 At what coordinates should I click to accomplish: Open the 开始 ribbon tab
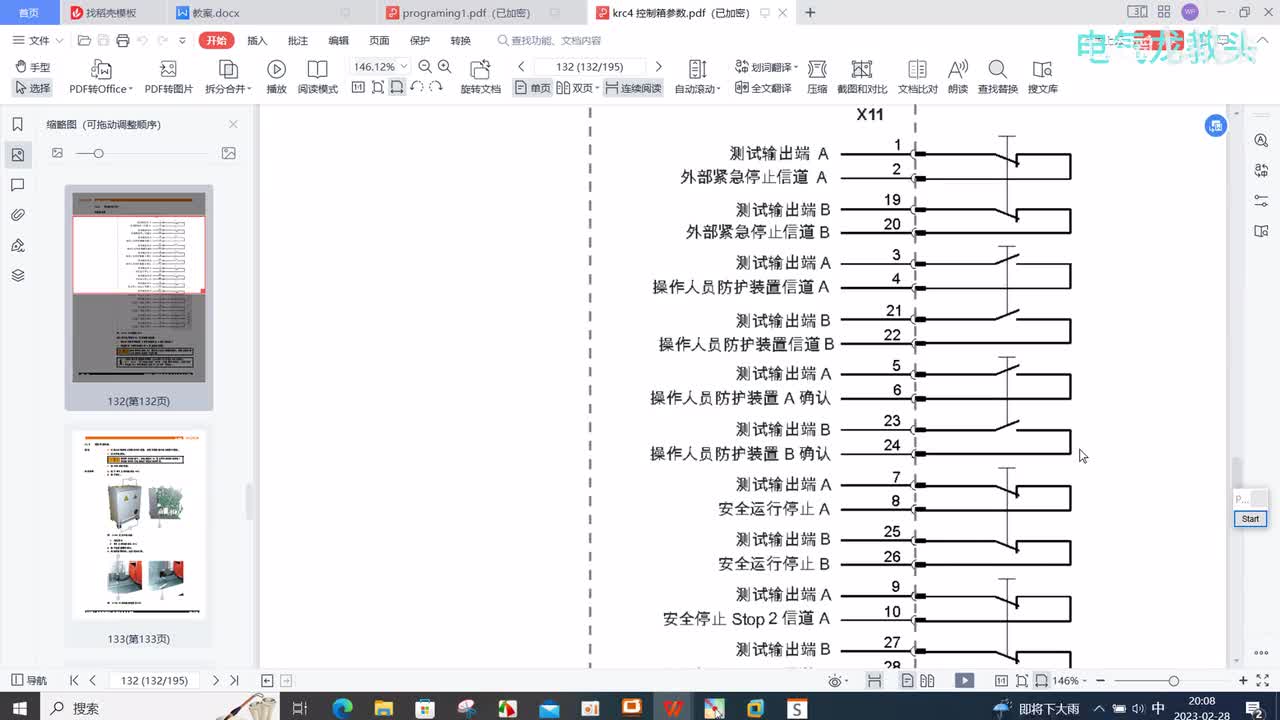215,40
